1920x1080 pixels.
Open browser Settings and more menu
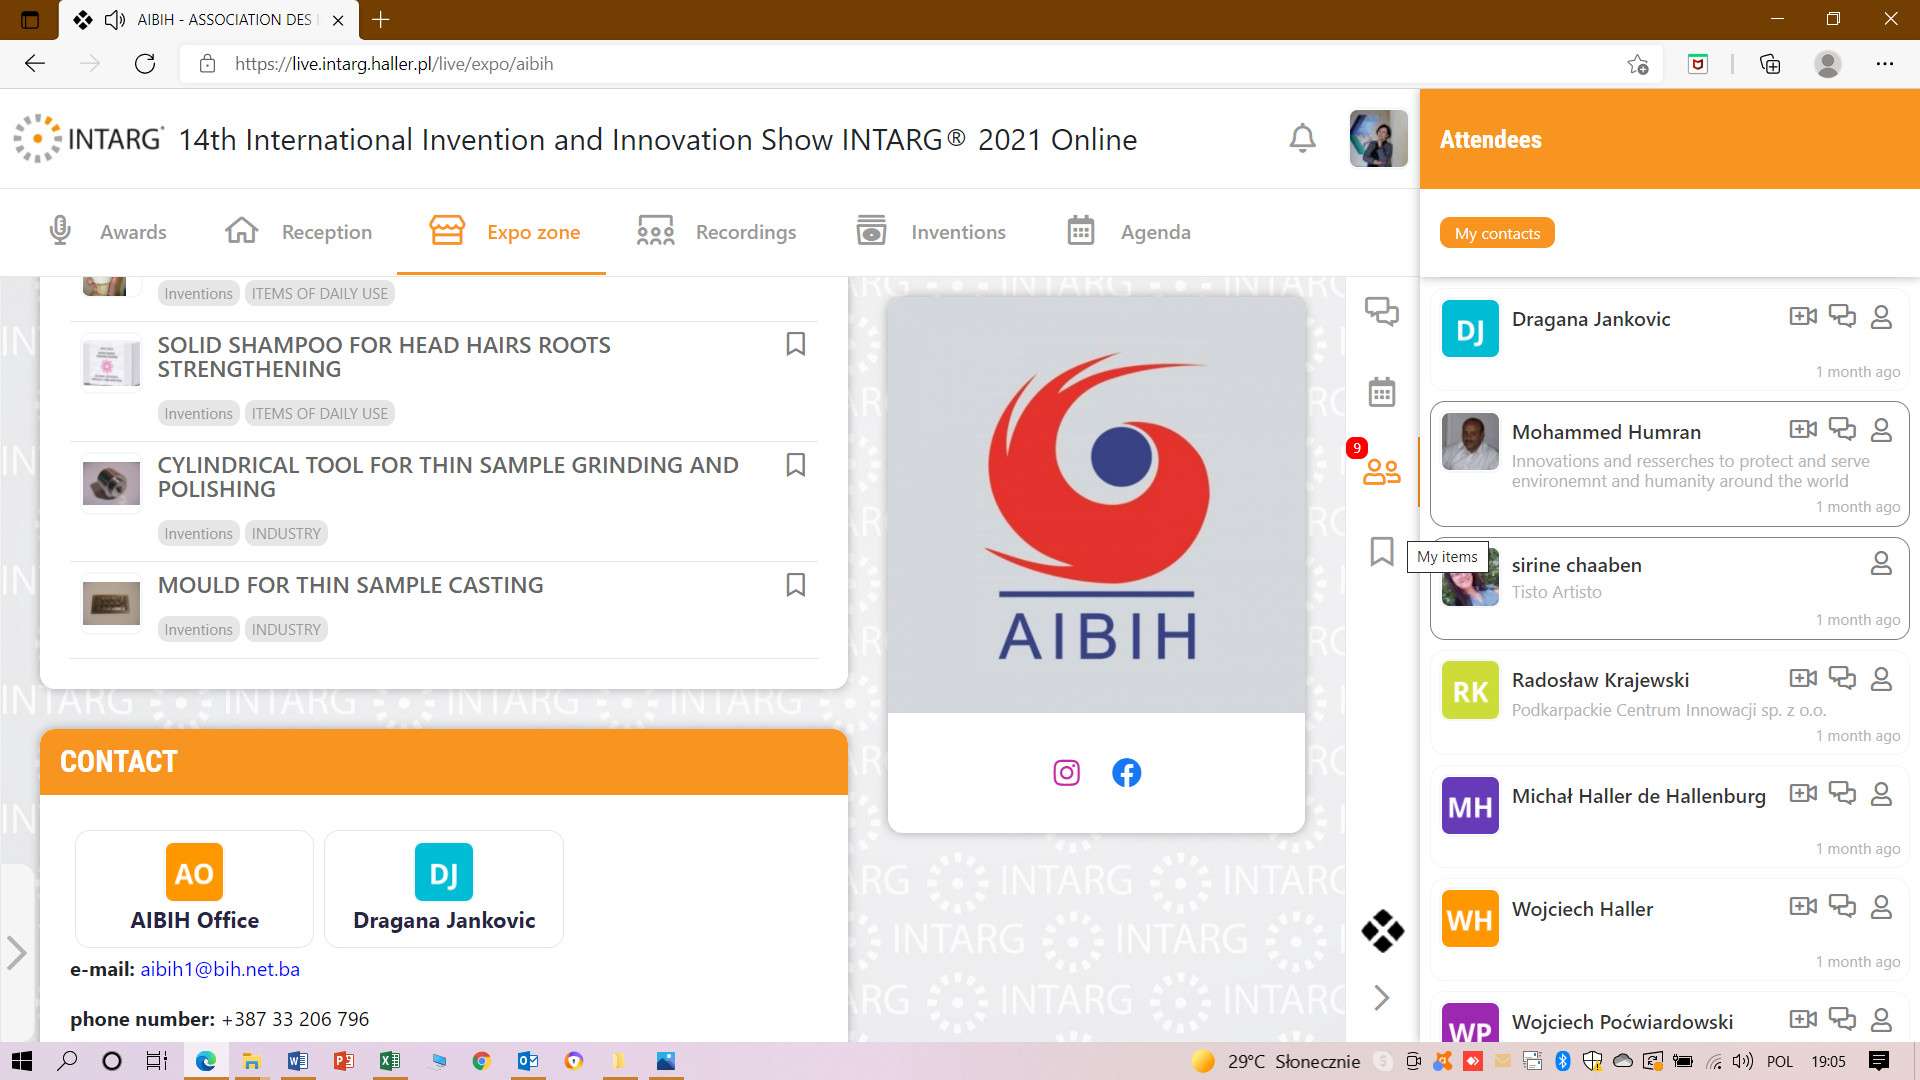(1885, 64)
